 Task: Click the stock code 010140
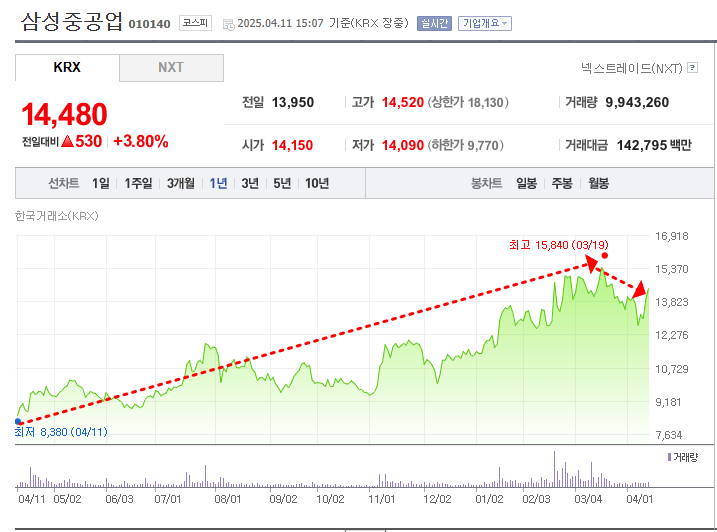[149, 24]
